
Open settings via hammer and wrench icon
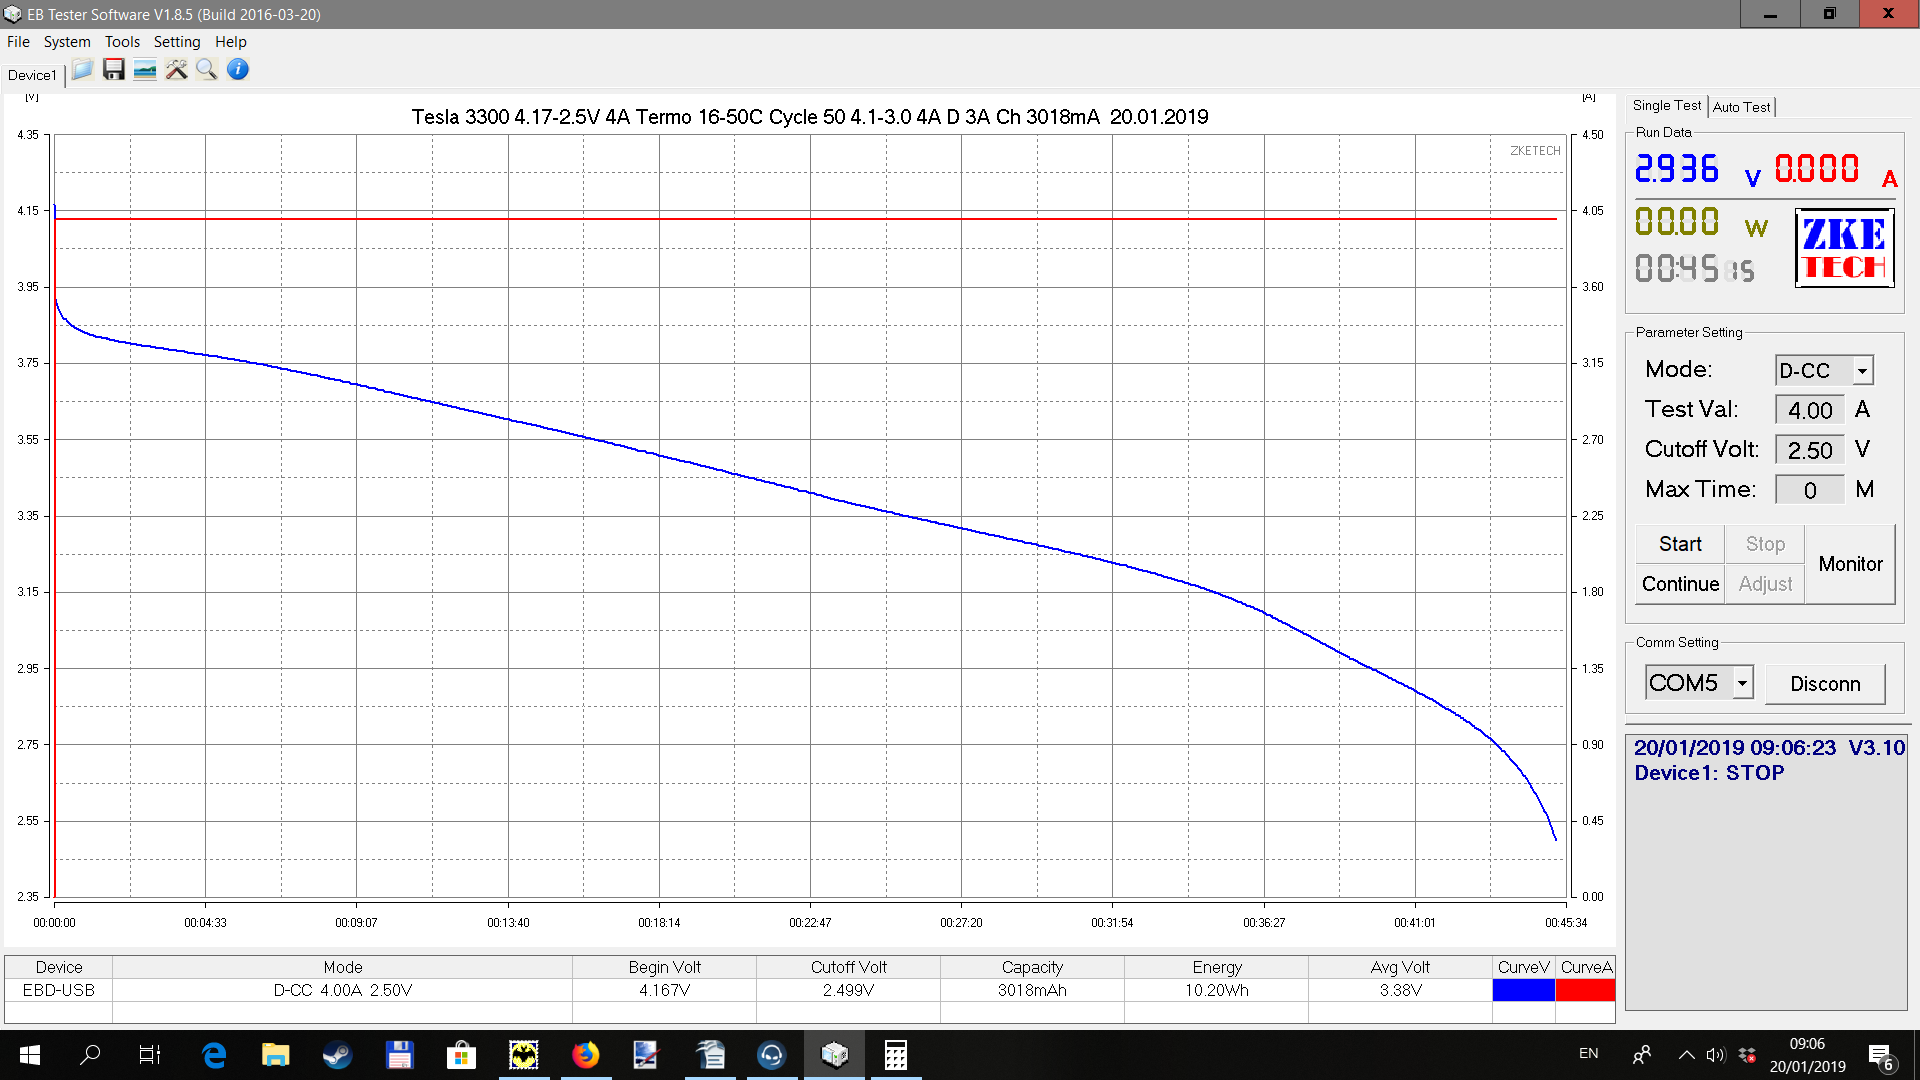coord(176,70)
